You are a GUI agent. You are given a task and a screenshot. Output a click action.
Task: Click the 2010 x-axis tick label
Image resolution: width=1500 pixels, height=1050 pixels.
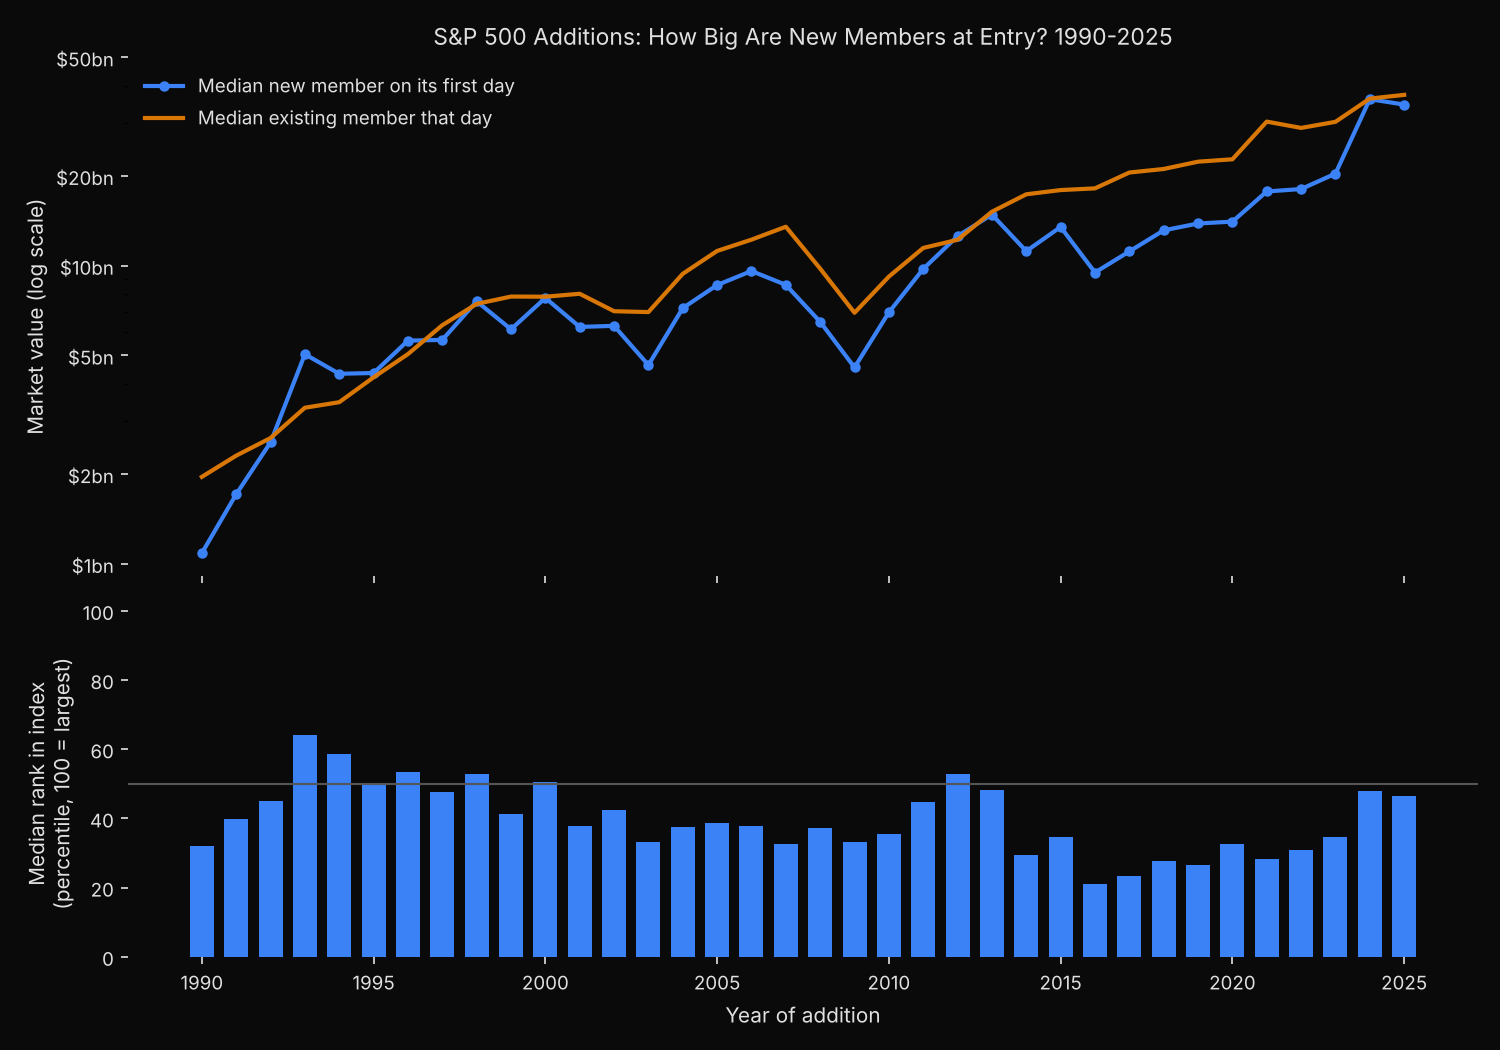coord(889,983)
